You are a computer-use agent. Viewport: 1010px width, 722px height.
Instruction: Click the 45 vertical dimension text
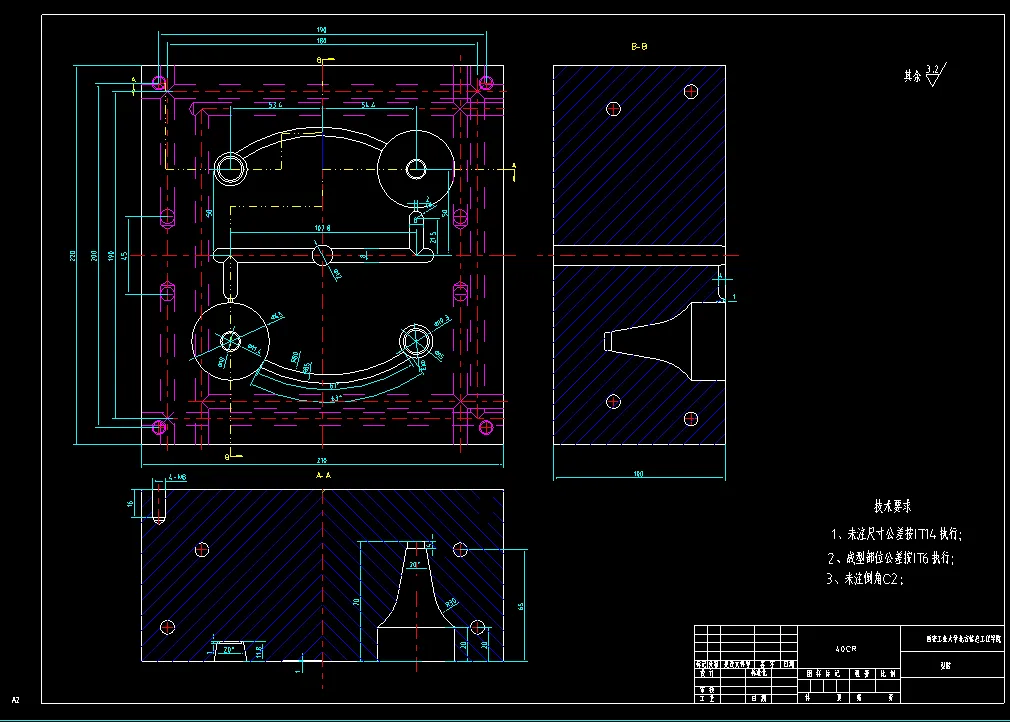coord(124,256)
